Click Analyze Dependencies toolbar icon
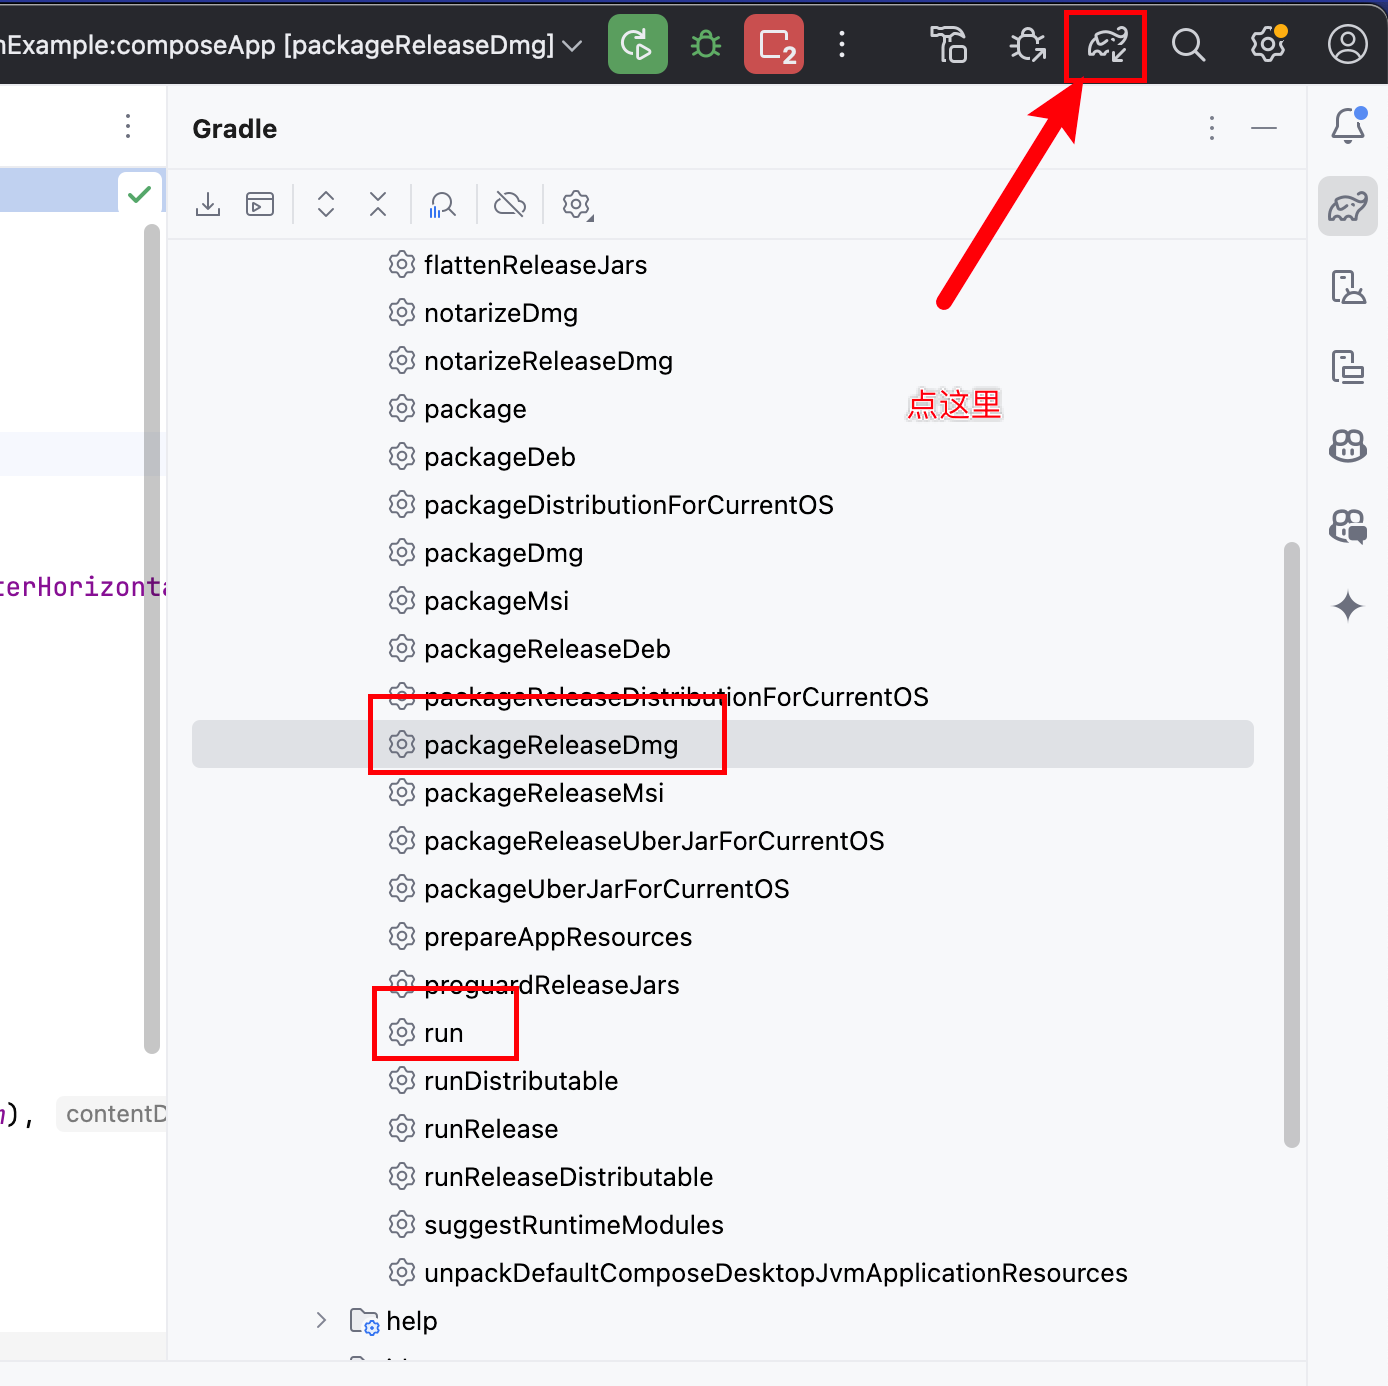This screenshot has height=1386, width=1388. [x=442, y=204]
